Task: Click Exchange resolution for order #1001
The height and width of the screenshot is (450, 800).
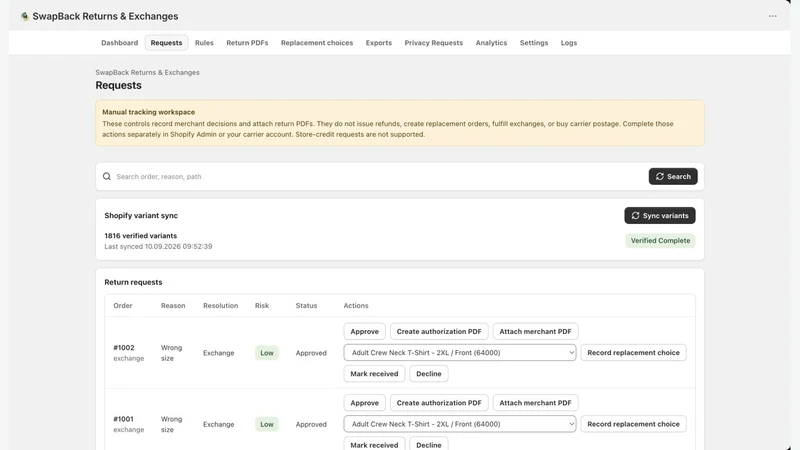Action: tap(218, 424)
